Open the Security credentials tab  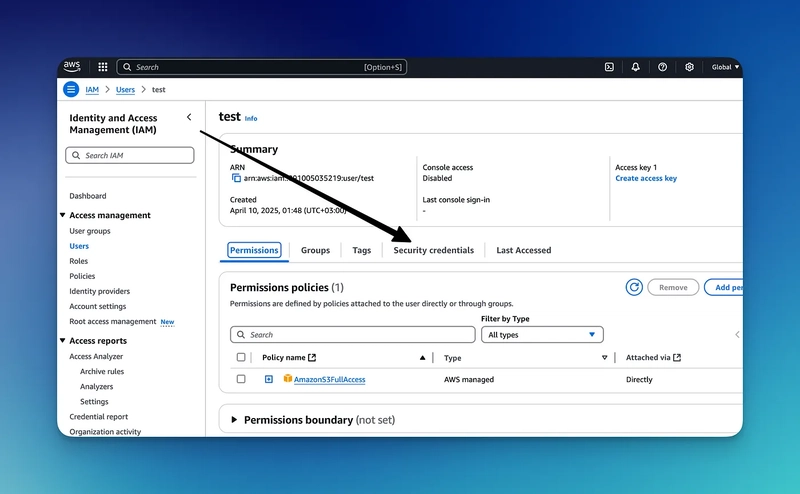coord(434,250)
